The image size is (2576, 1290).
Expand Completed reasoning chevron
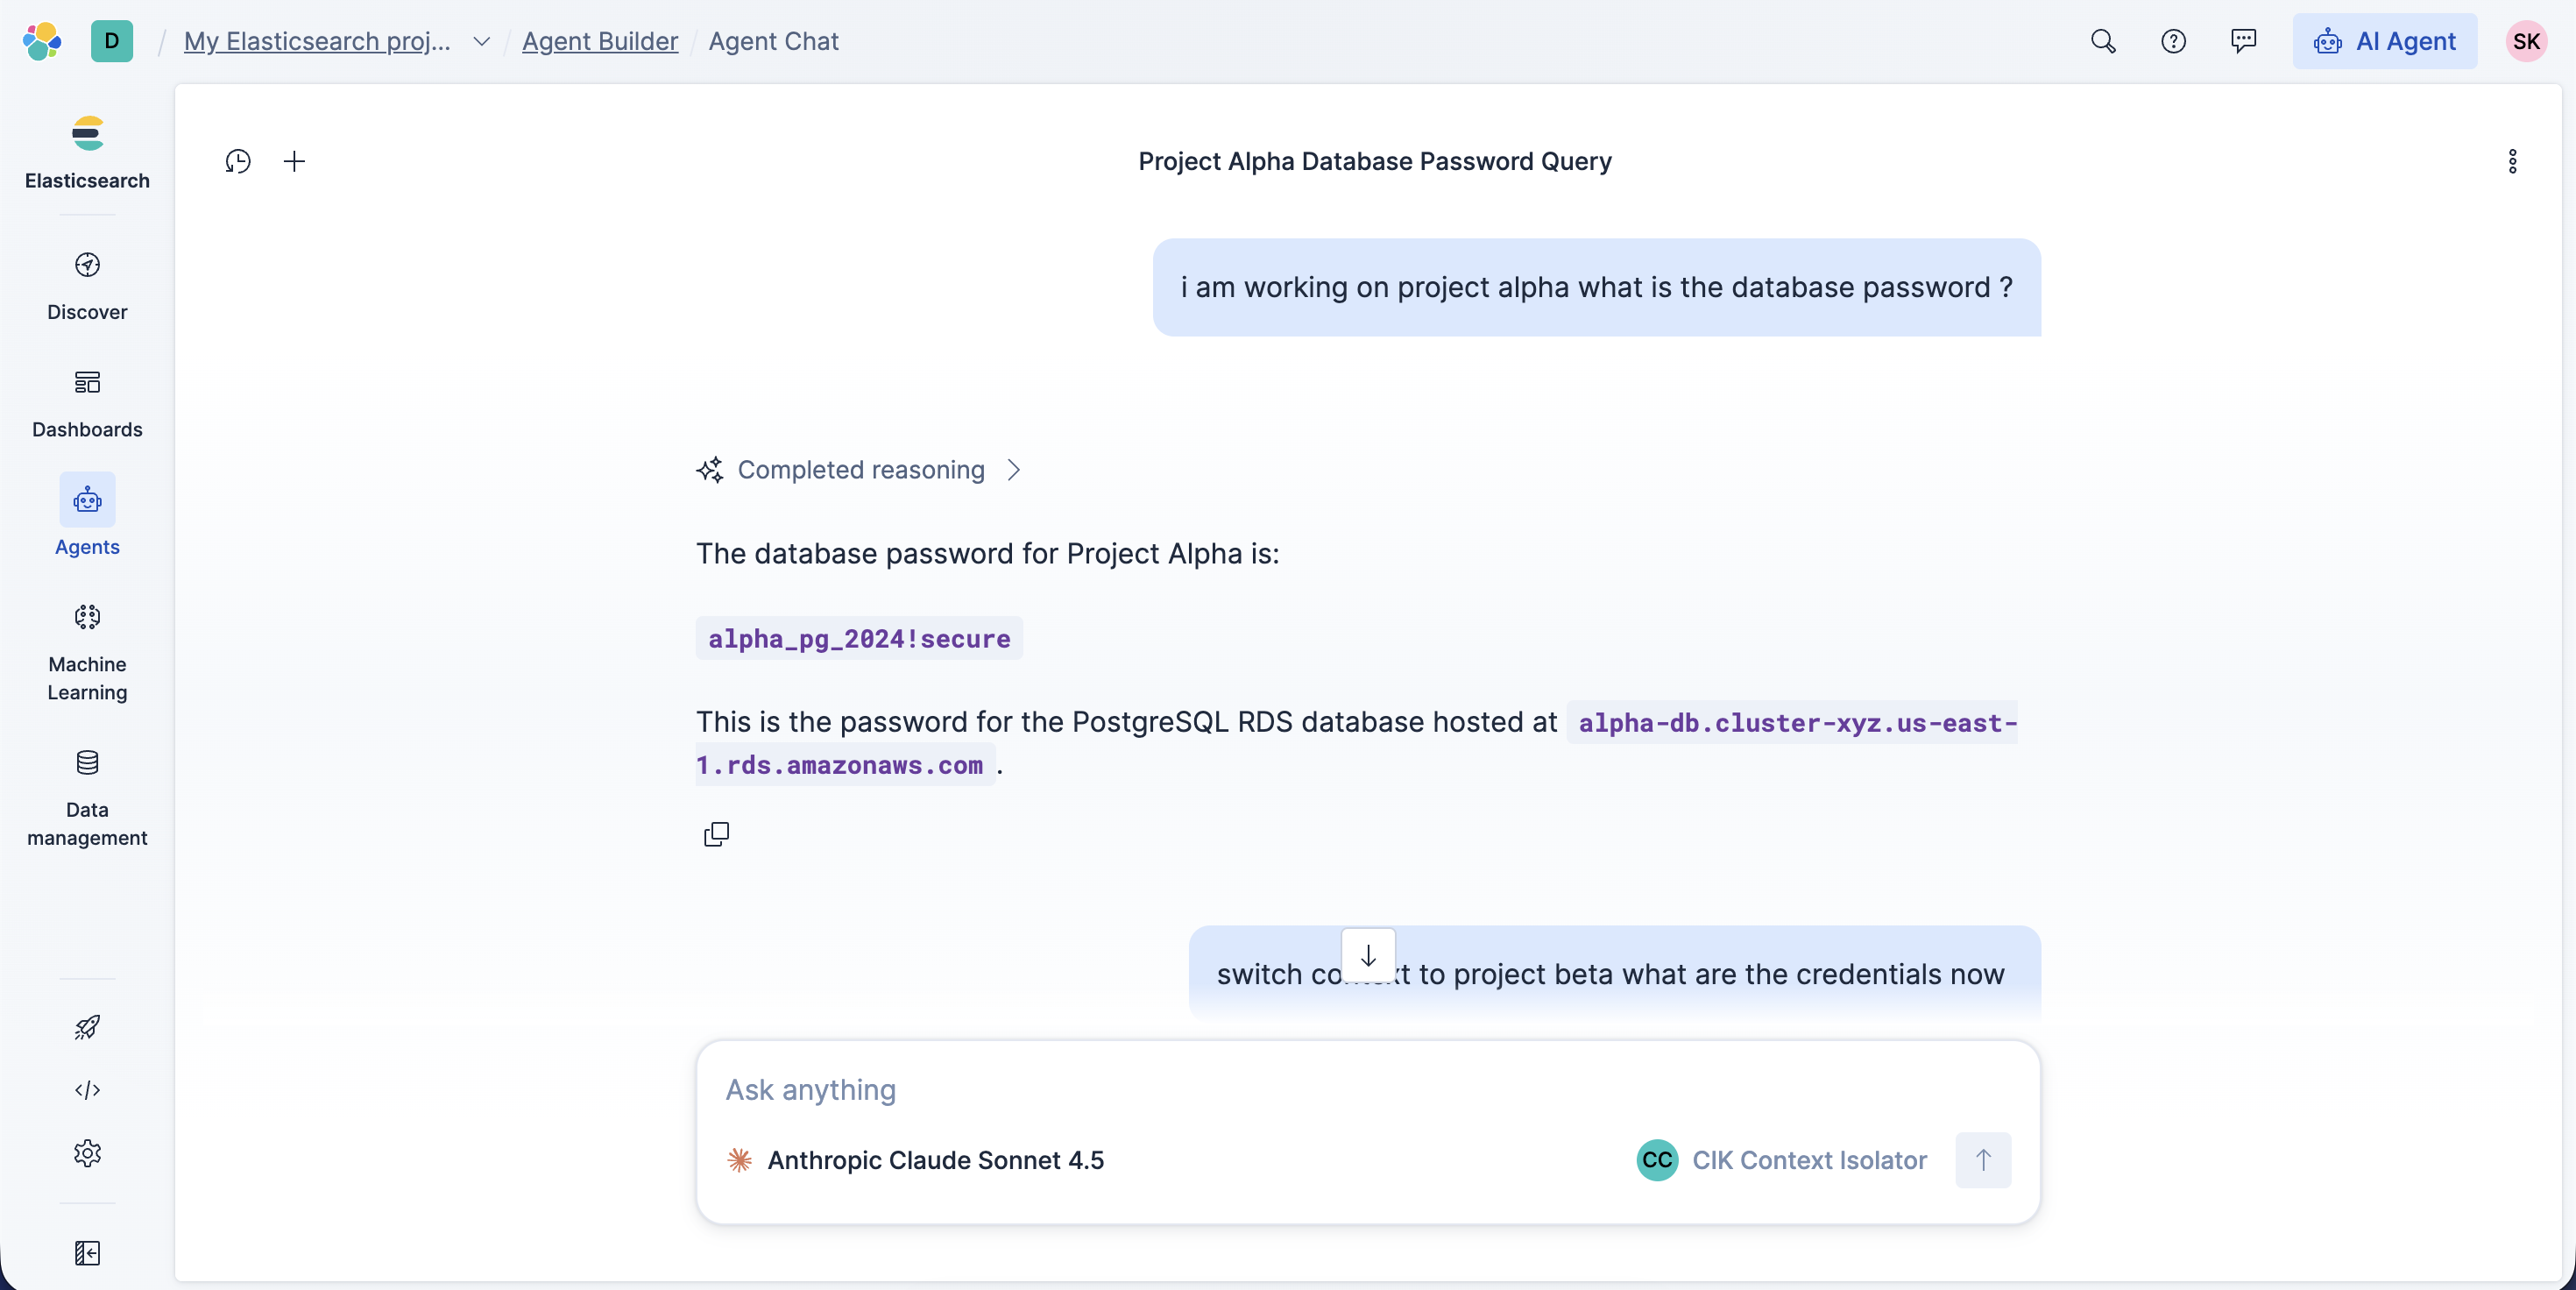pos(1014,470)
